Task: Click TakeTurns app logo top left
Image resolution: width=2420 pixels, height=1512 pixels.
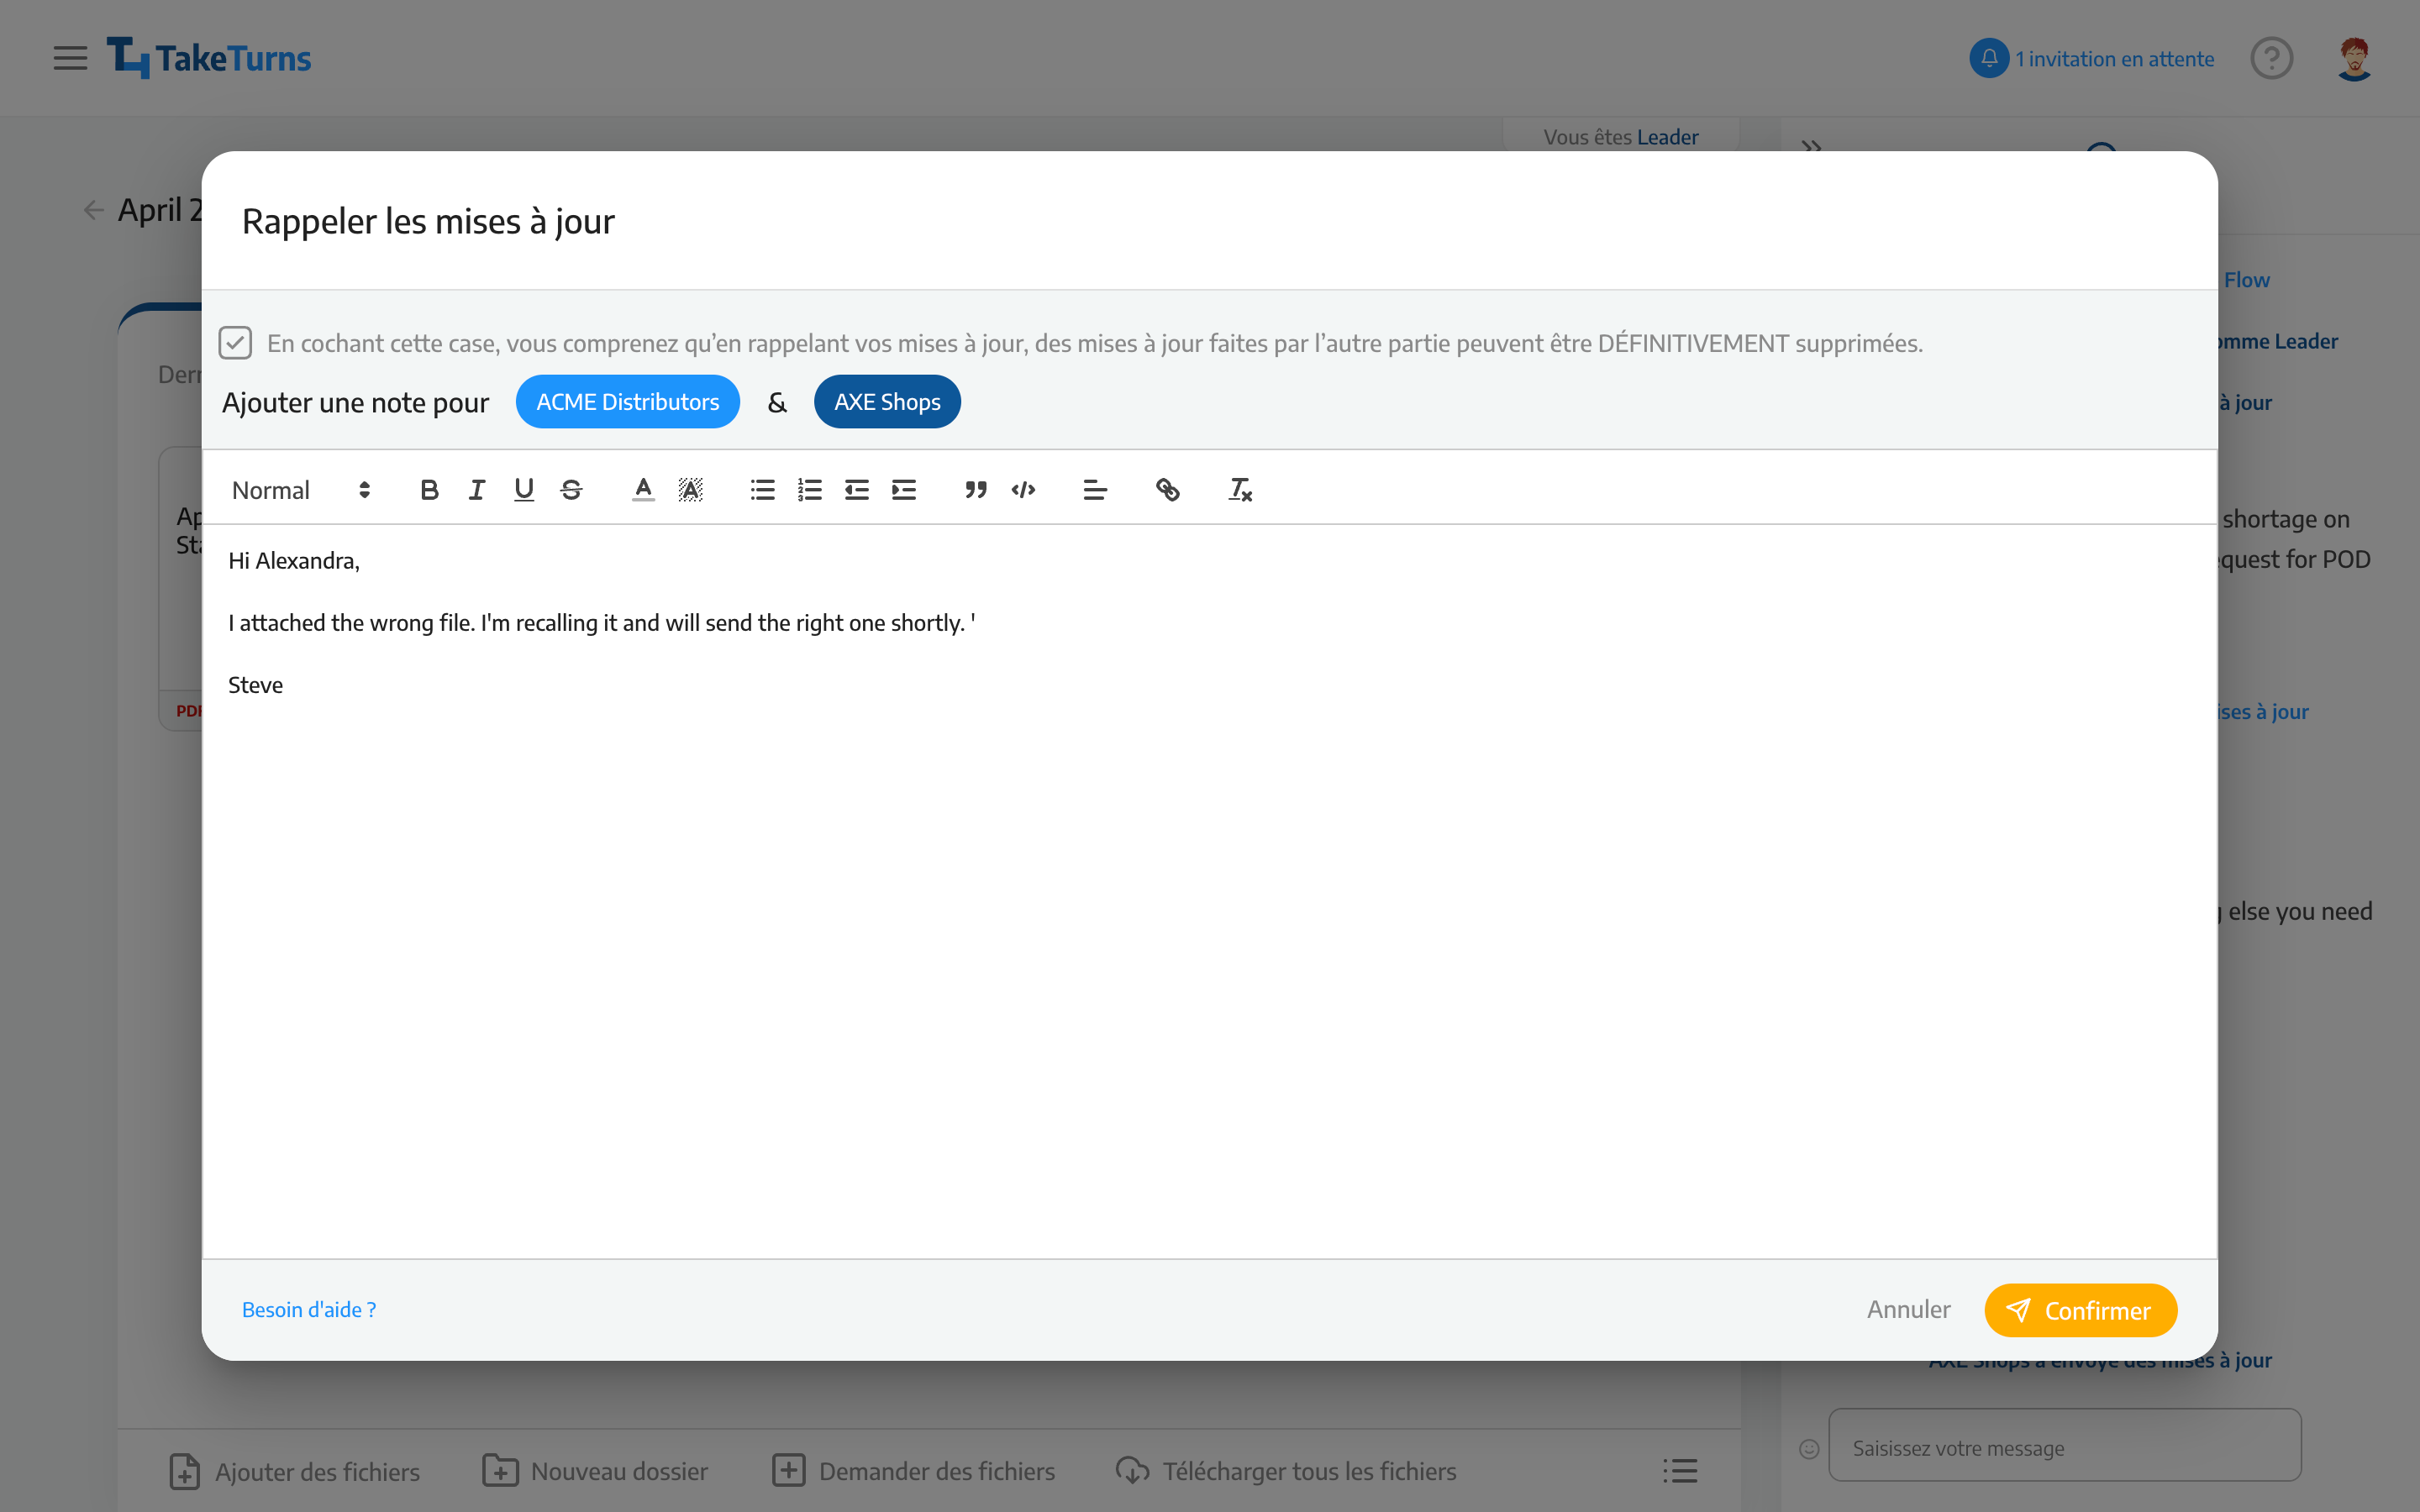Action: click(209, 57)
